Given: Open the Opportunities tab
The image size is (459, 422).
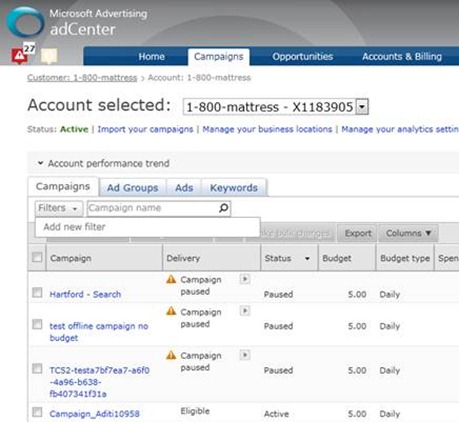Looking at the screenshot, I should tap(303, 57).
